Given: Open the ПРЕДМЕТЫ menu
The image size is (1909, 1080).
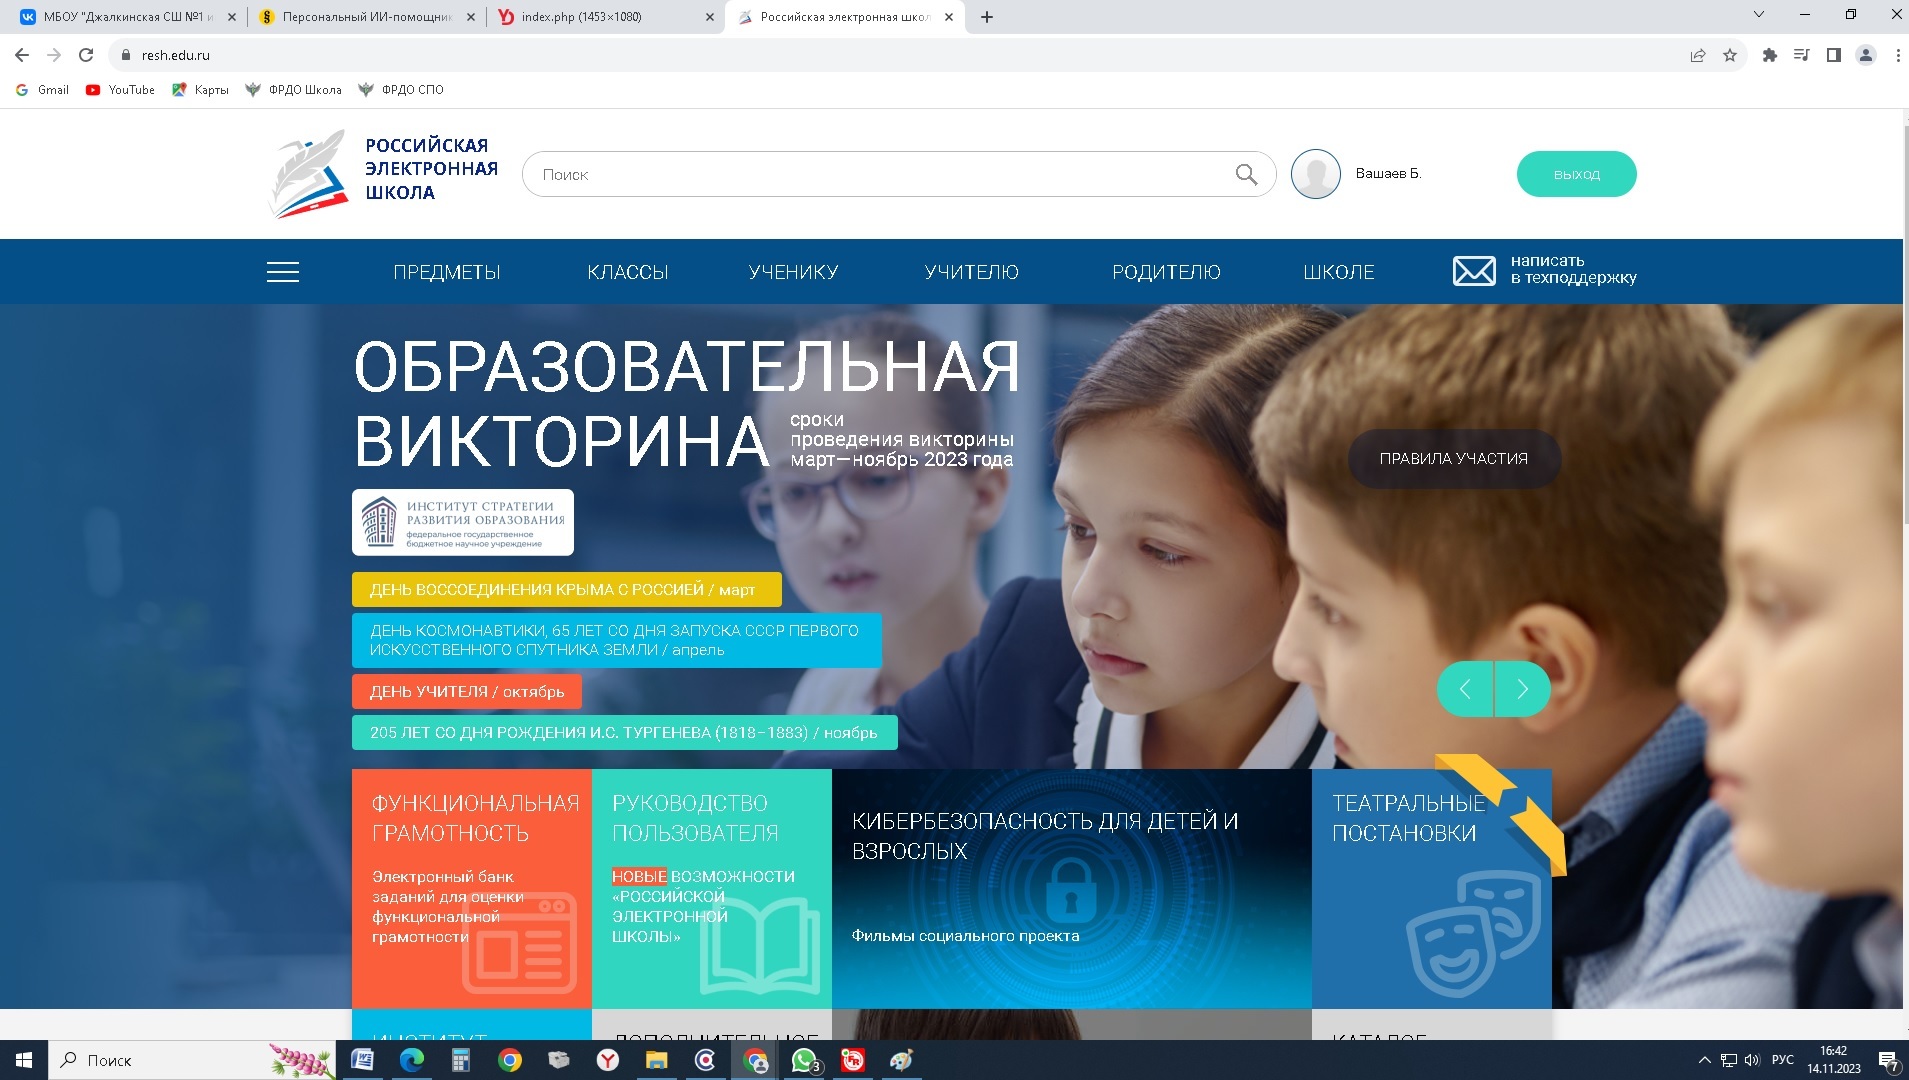Looking at the screenshot, I should [446, 272].
